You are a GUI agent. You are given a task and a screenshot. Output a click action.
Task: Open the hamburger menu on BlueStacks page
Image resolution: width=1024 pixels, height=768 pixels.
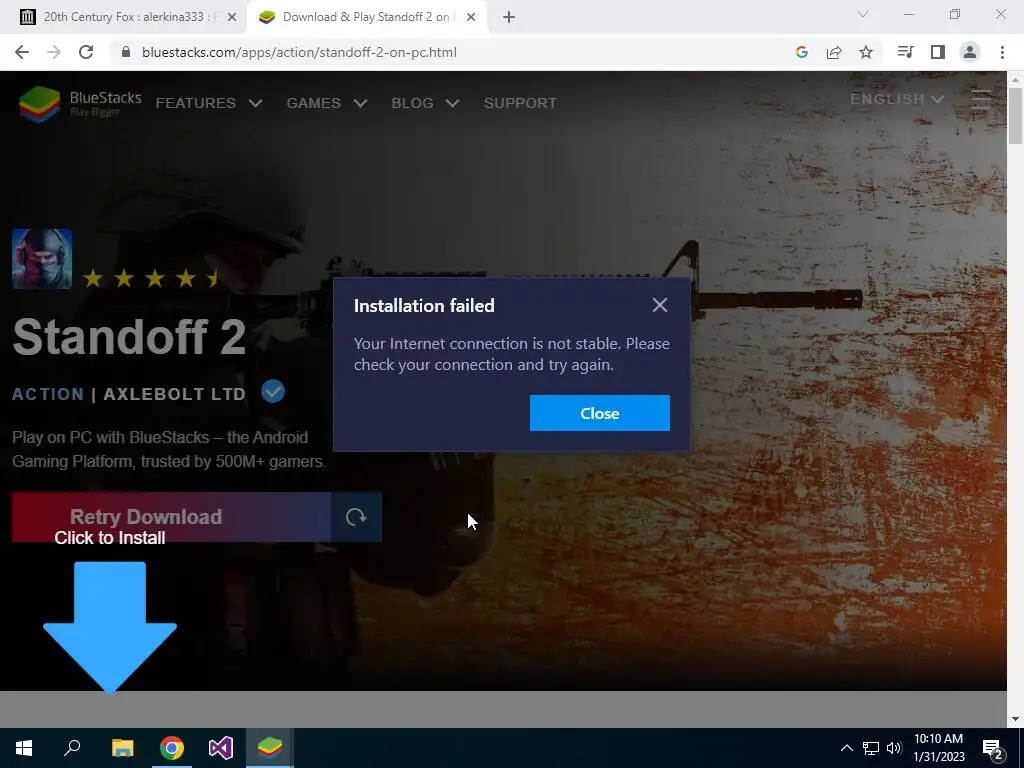981,100
